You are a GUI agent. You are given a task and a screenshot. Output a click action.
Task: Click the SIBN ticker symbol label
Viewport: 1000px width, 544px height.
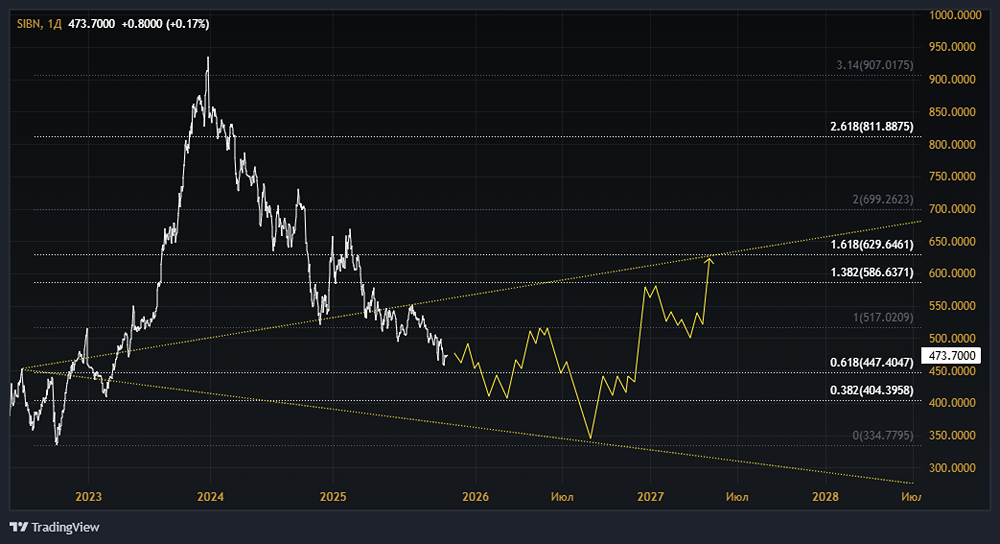point(28,24)
